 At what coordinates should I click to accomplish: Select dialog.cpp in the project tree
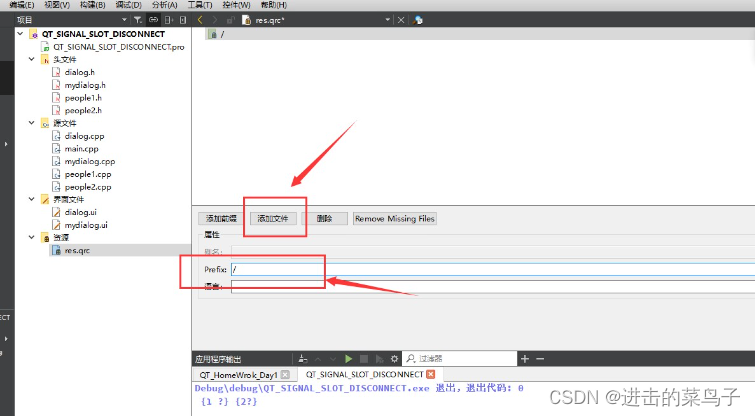click(84, 136)
